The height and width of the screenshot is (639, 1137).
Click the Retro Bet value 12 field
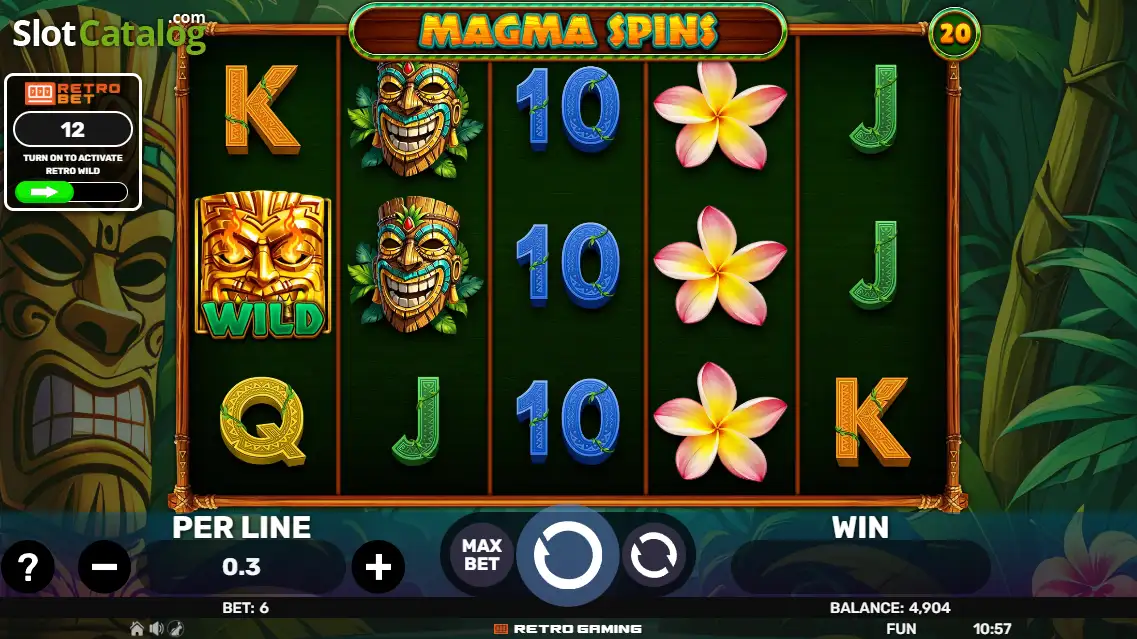[73, 130]
